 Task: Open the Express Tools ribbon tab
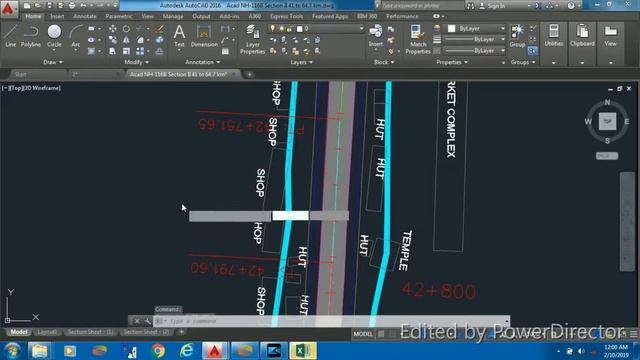click(287, 16)
